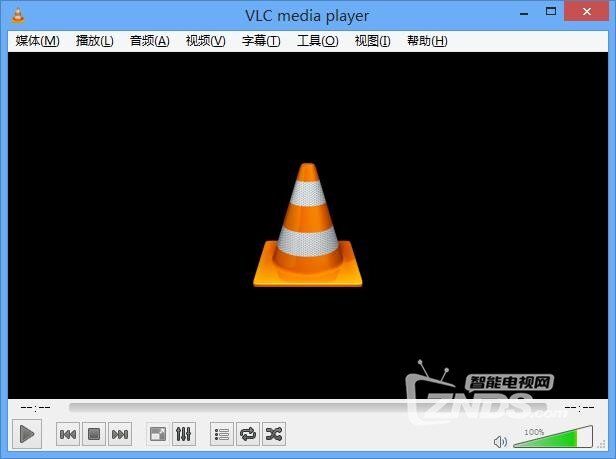Toggle remaining time label at right
The width and height of the screenshot is (616, 459).
(x=579, y=408)
